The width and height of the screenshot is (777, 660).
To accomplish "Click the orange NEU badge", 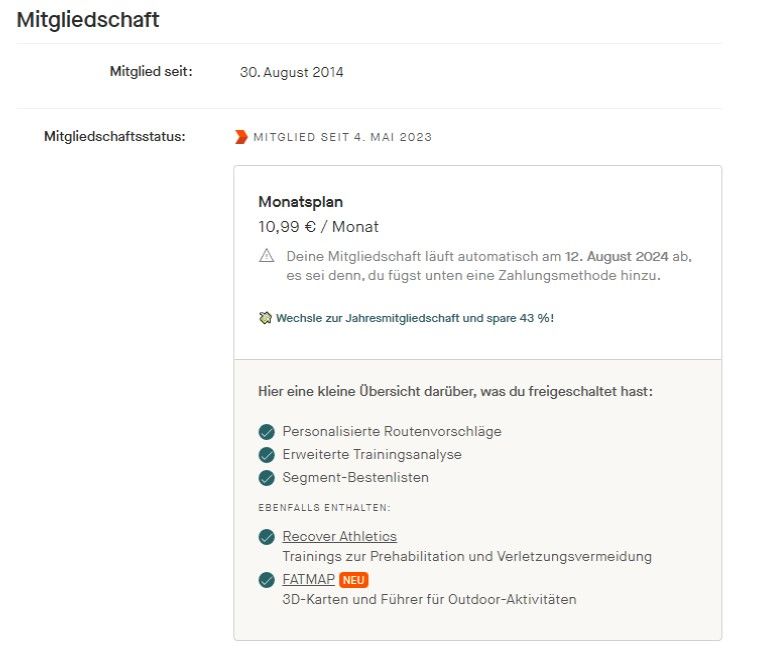I will pyautogui.click(x=354, y=580).
